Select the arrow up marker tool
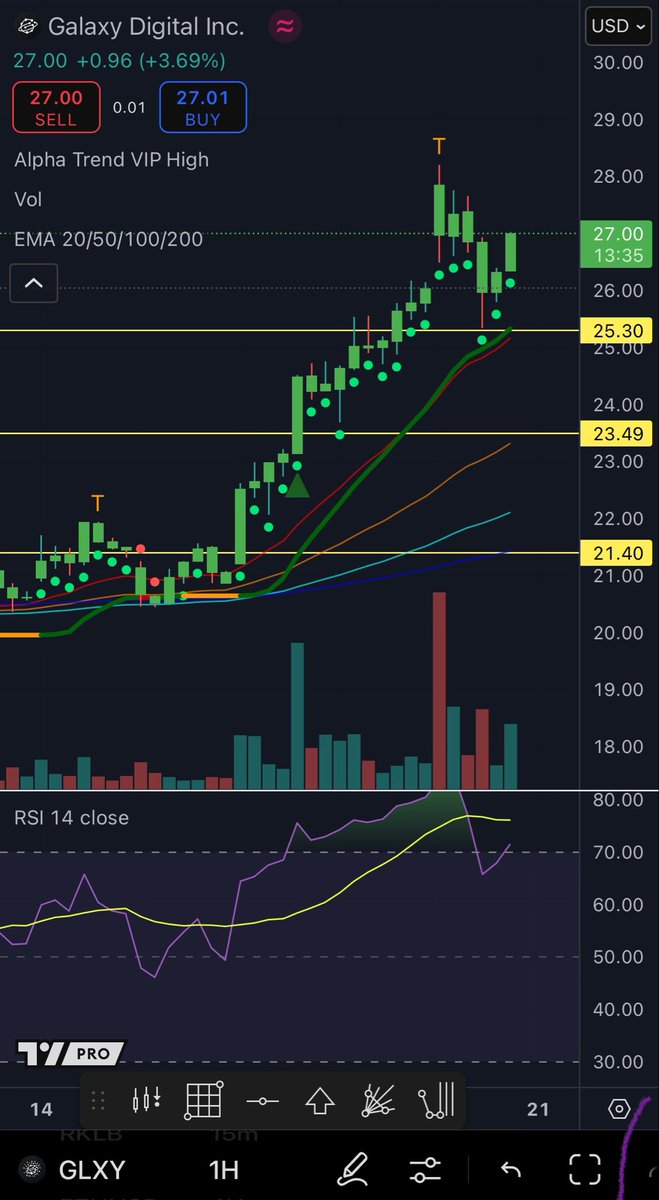 (319, 1101)
